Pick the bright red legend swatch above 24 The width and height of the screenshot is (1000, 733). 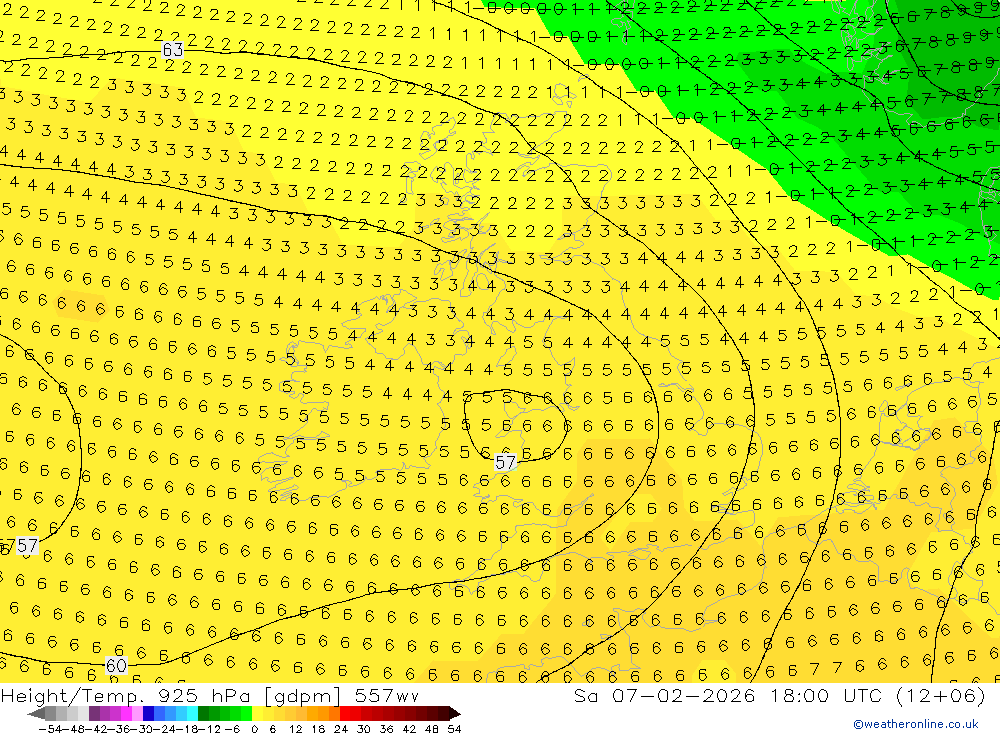click(345, 713)
